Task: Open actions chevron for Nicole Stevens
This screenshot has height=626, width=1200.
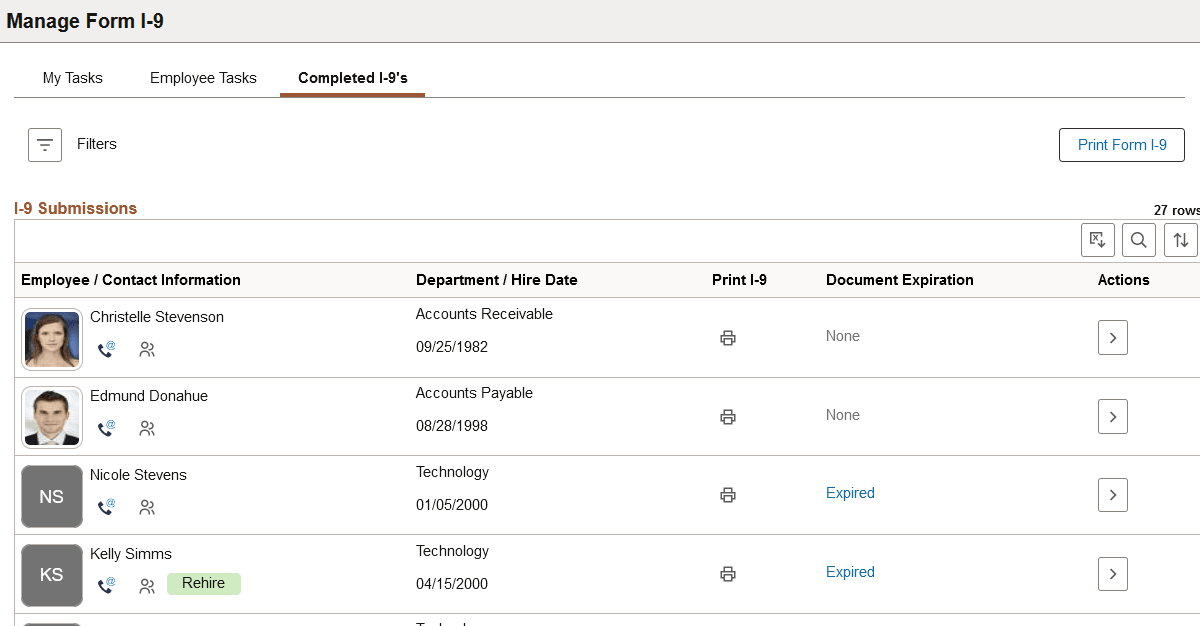Action: 1113,495
